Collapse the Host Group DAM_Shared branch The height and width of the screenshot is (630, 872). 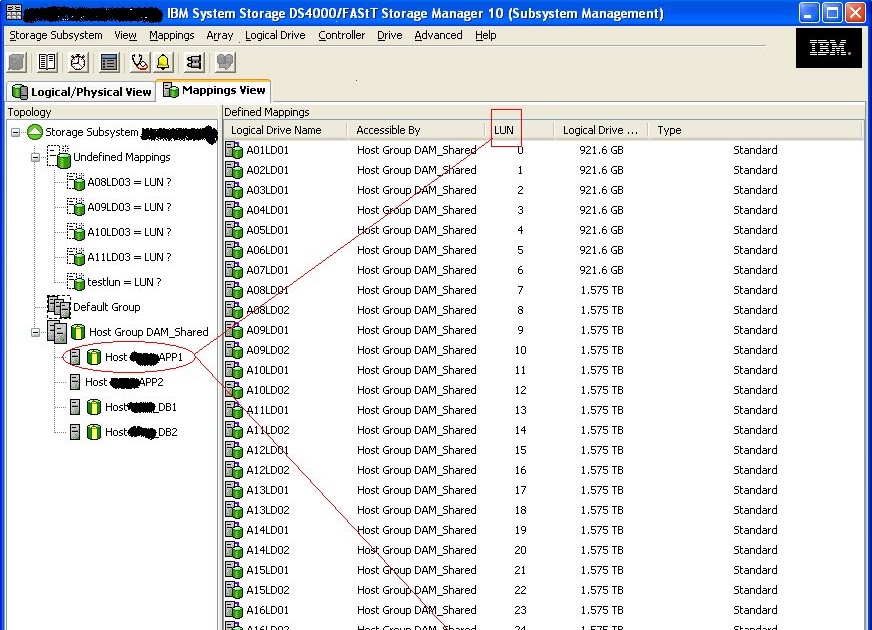tap(37, 331)
